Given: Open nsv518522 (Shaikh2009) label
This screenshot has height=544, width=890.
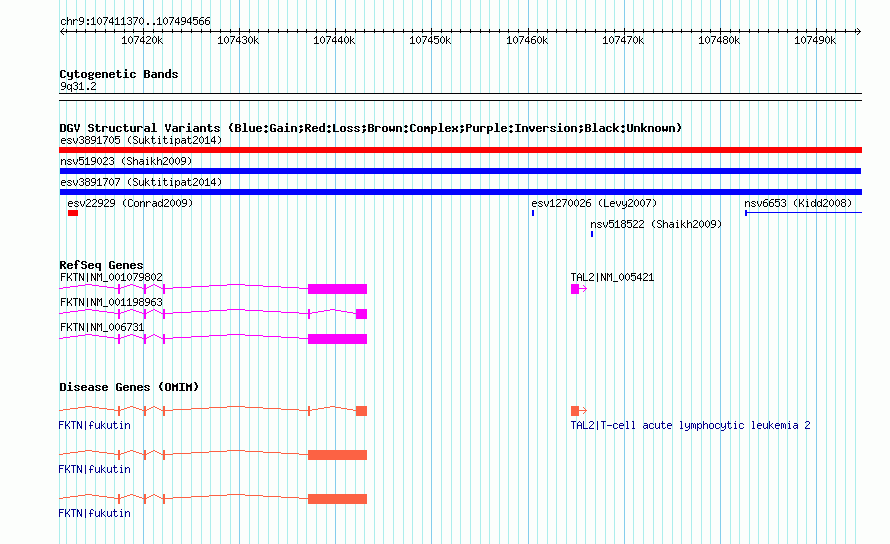Looking at the screenshot, I should coord(656,224).
